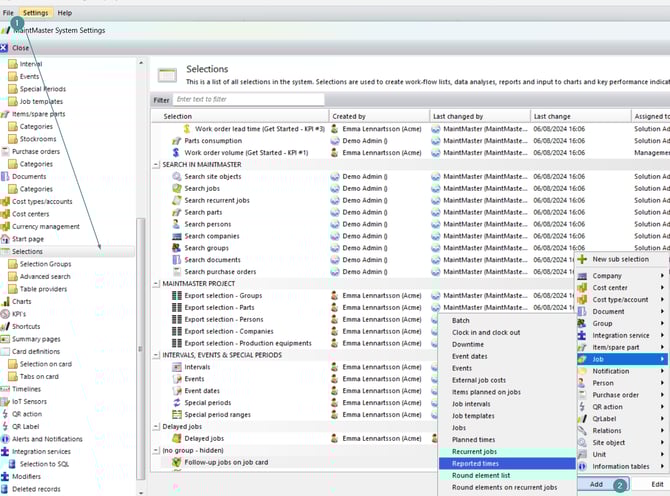Image resolution: width=670 pixels, height=496 pixels.
Task: Click the Close icon in the toolbar
Action: point(6,47)
